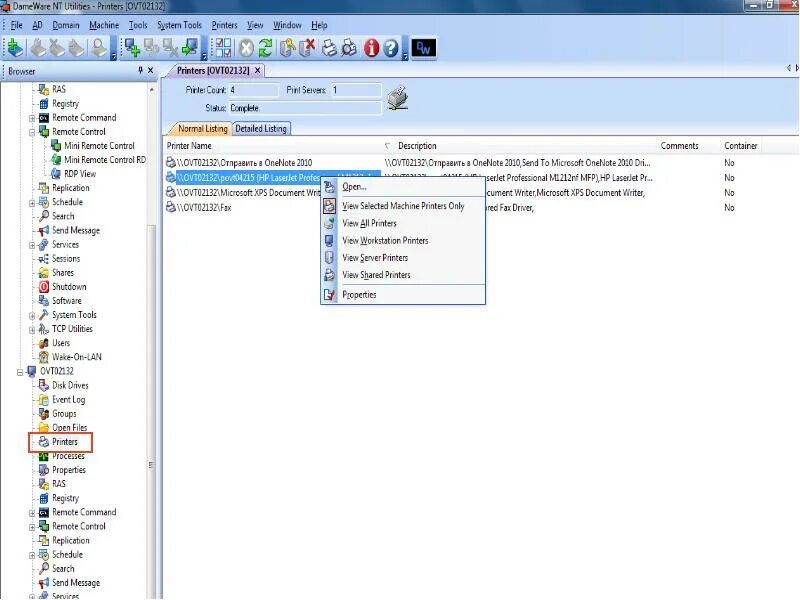This screenshot has height=600, width=800.
Task: Select Processes in the Browser tree
Action: (68, 456)
